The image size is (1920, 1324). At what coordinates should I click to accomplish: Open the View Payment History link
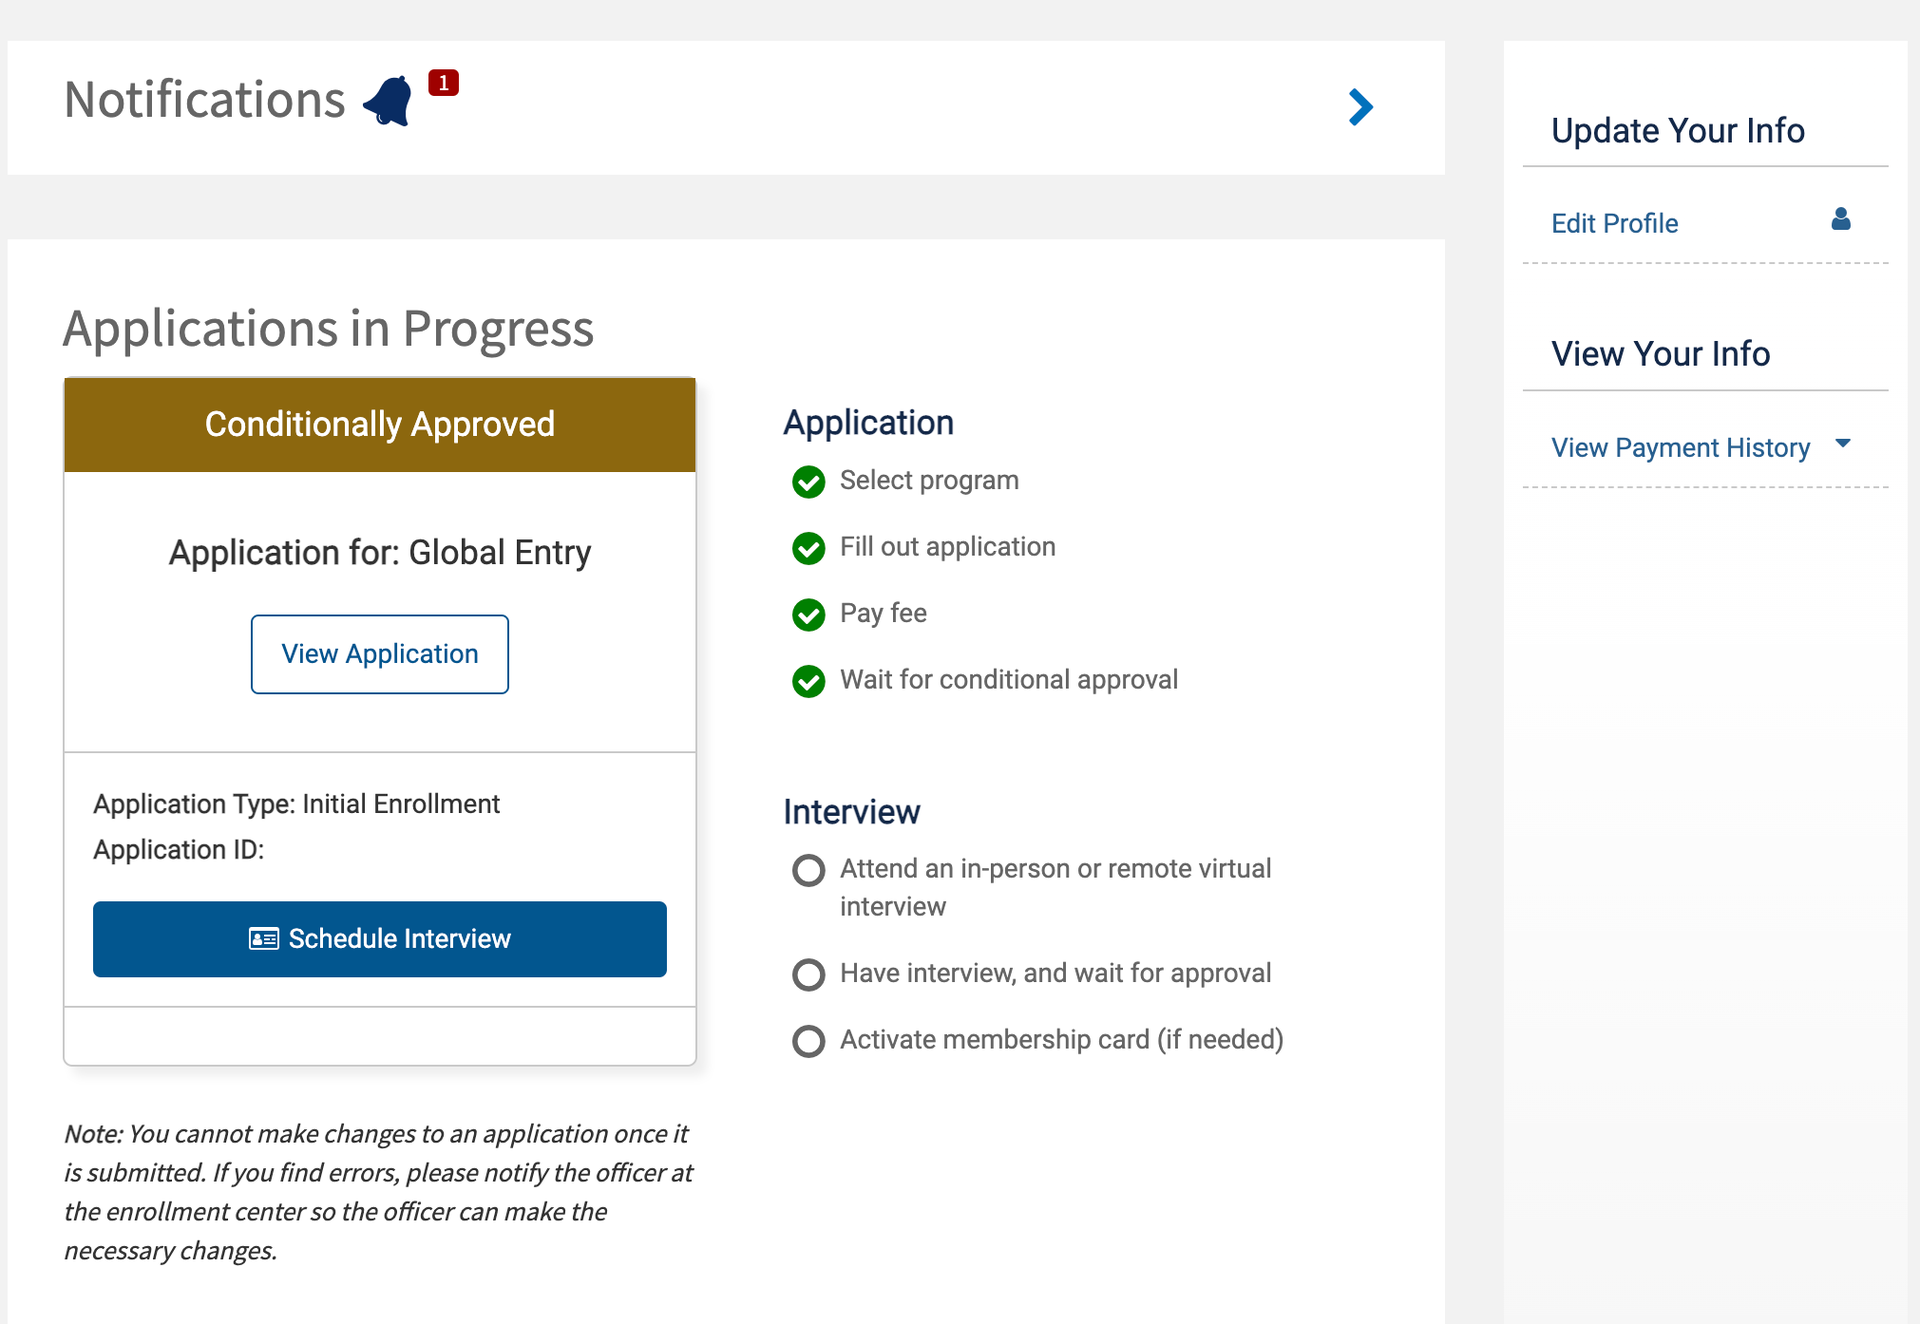(1680, 447)
